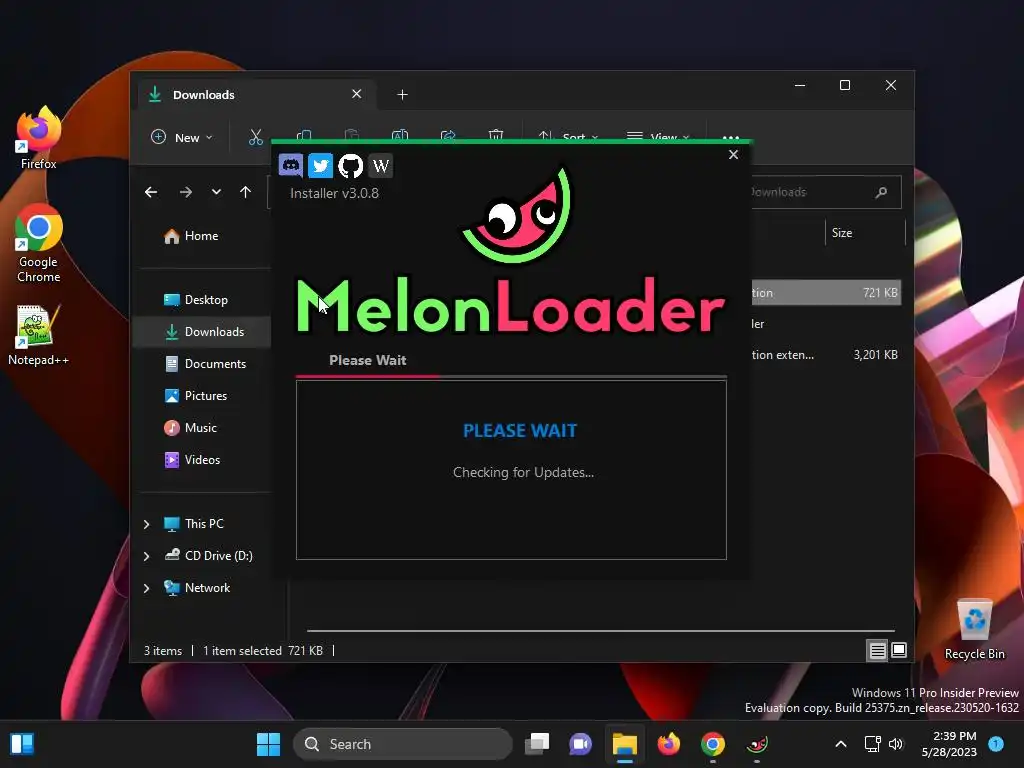Click the taskbar Search box
Image resolution: width=1024 pixels, height=768 pixels.
click(x=403, y=744)
